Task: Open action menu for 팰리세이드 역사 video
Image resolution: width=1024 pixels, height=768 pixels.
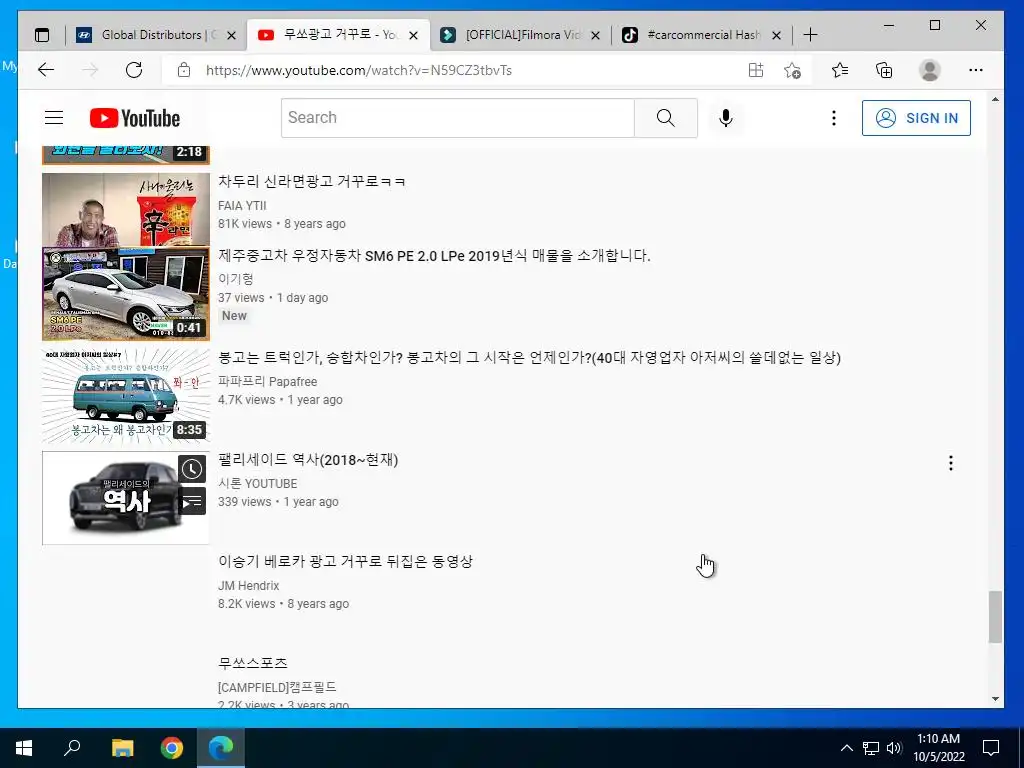Action: pyautogui.click(x=950, y=463)
